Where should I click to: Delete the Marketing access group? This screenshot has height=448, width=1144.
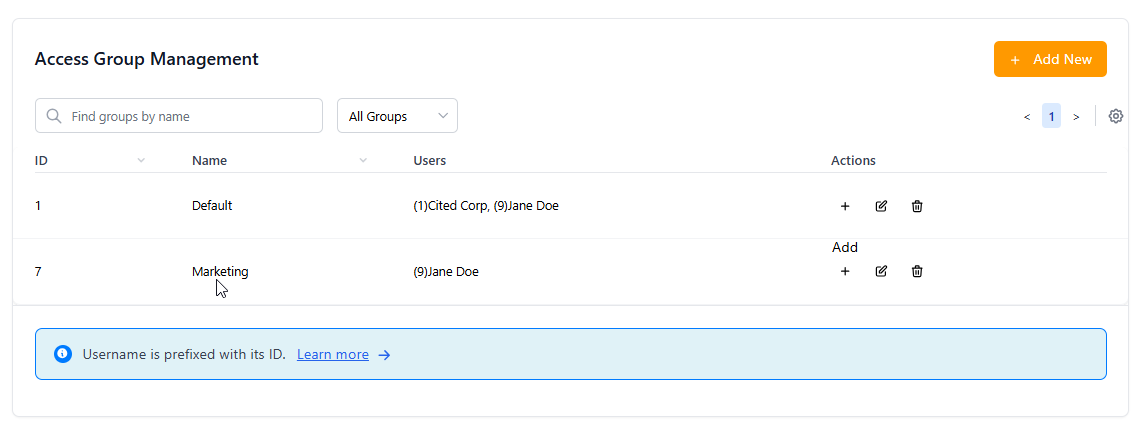[917, 271]
